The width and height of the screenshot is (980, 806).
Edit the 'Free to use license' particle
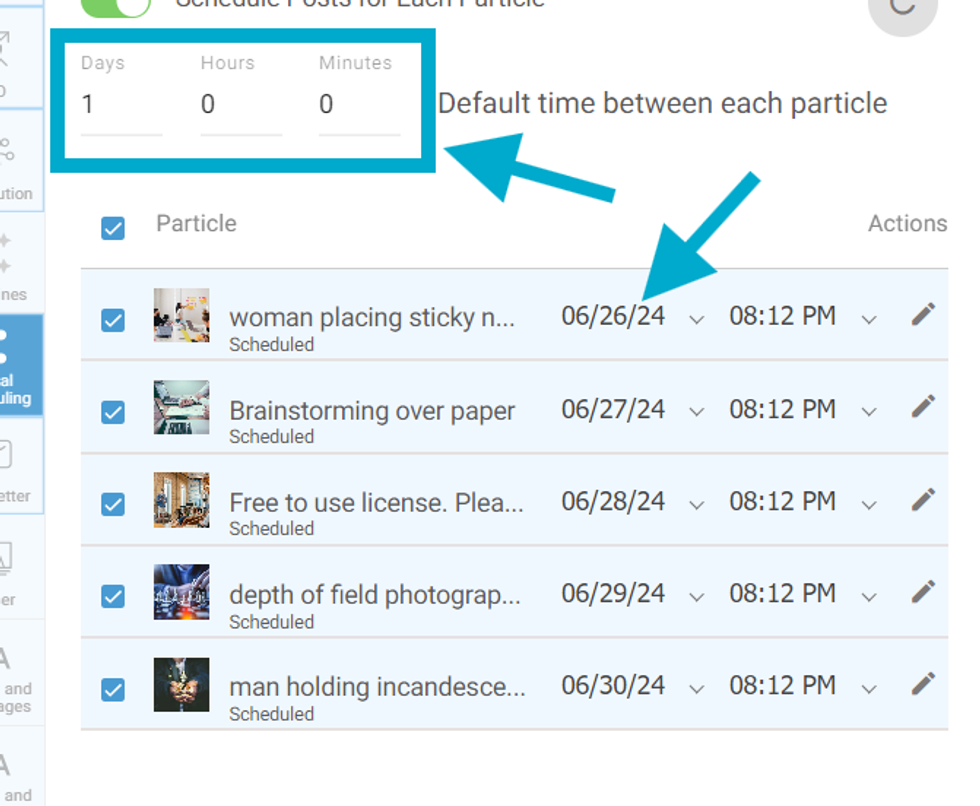point(923,500)
